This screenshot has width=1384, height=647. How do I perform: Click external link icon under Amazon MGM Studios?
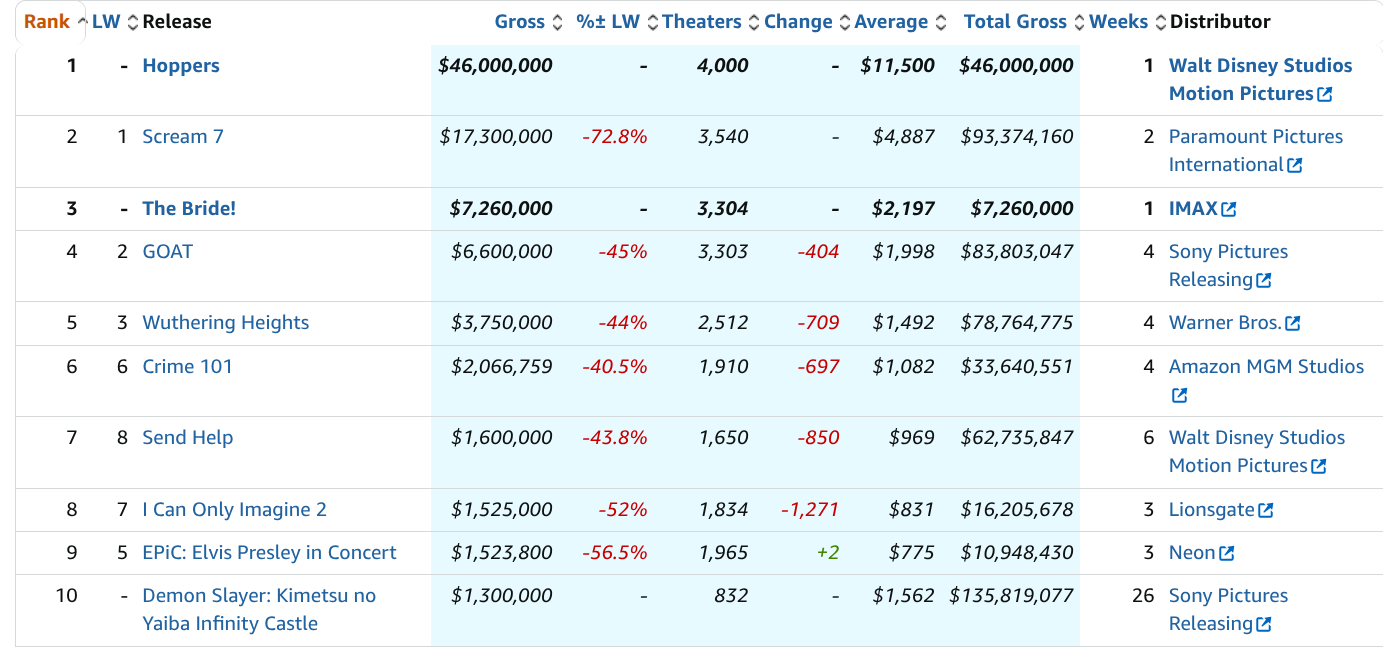click(1179, 395)
